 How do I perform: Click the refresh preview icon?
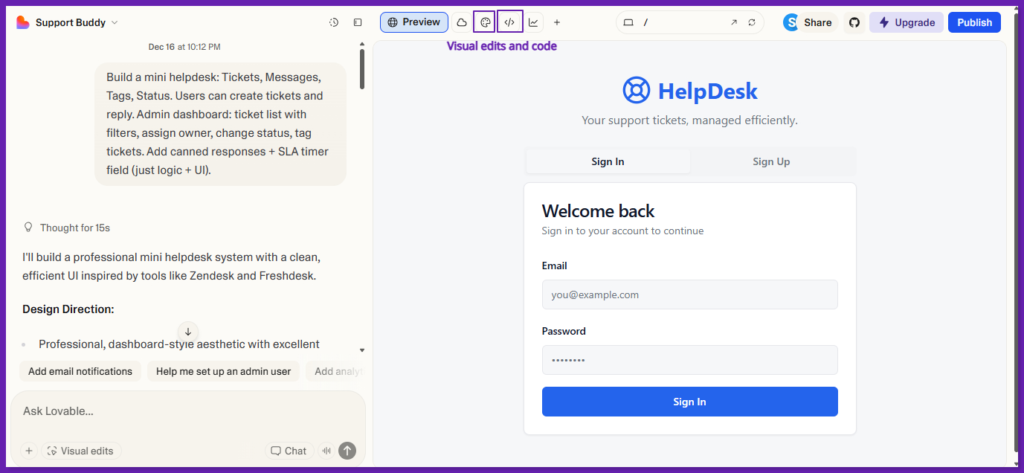[x=752, y=22]
